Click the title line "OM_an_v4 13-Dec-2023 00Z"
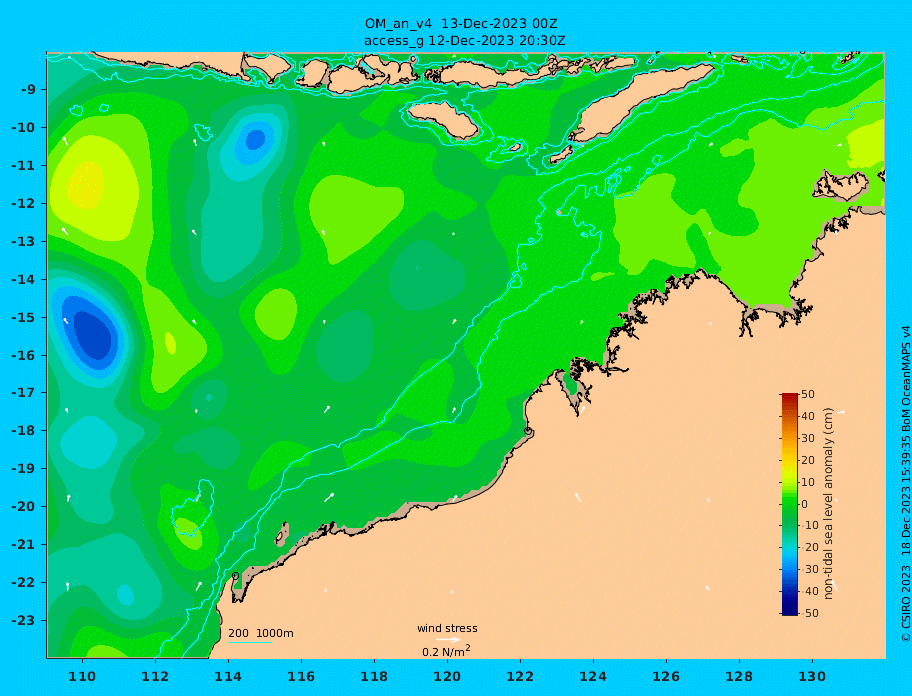This screenshot has height=696, width=912. [x=461, y=24]
